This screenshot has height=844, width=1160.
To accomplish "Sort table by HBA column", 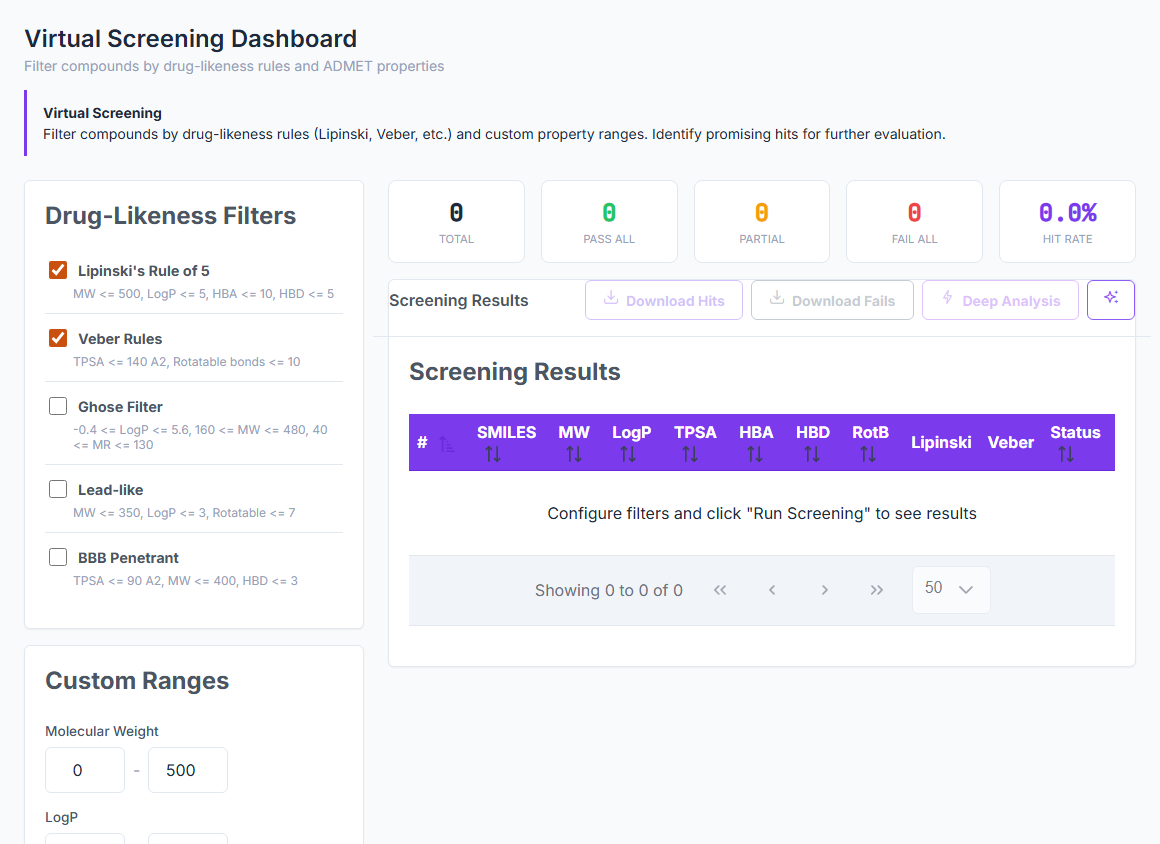I will 755,454.
